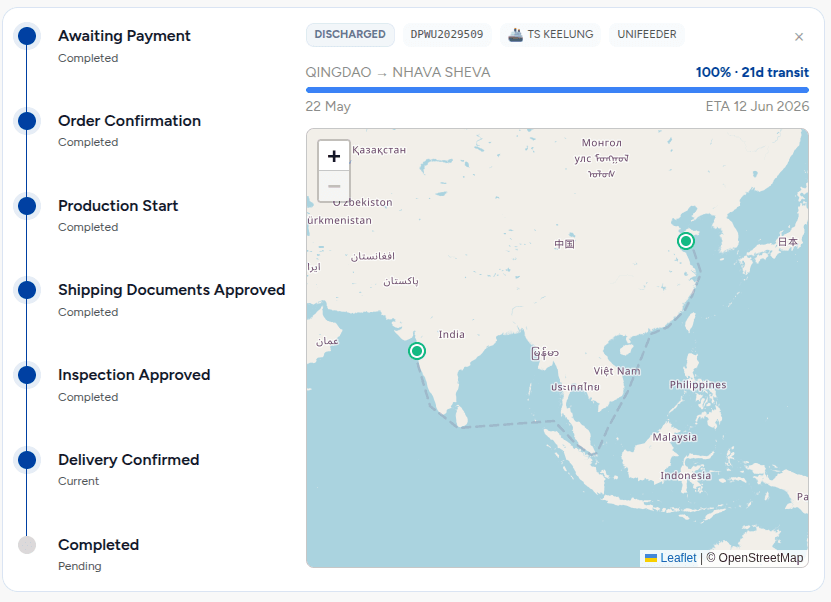The width and height of the screenshot is (831, 602).
Task: Click the 'Malaysia' label on the map
Action: tap(675, 437)
